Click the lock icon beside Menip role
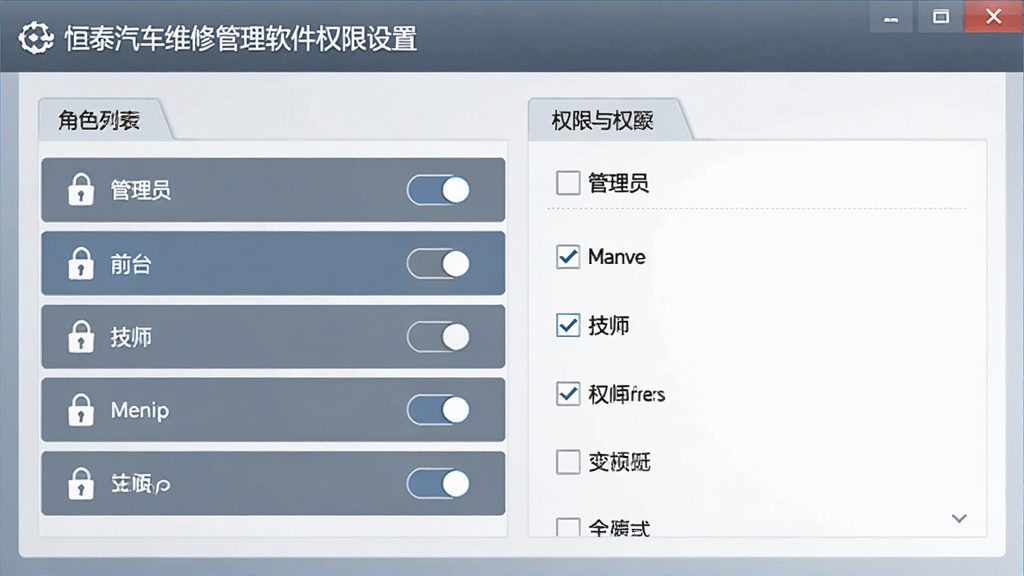 (x=81, y=410)
